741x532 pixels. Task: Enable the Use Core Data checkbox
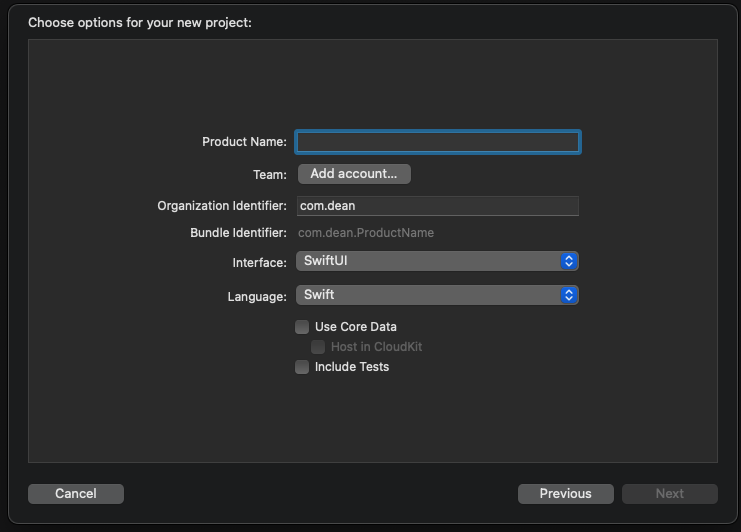point(302,327)
